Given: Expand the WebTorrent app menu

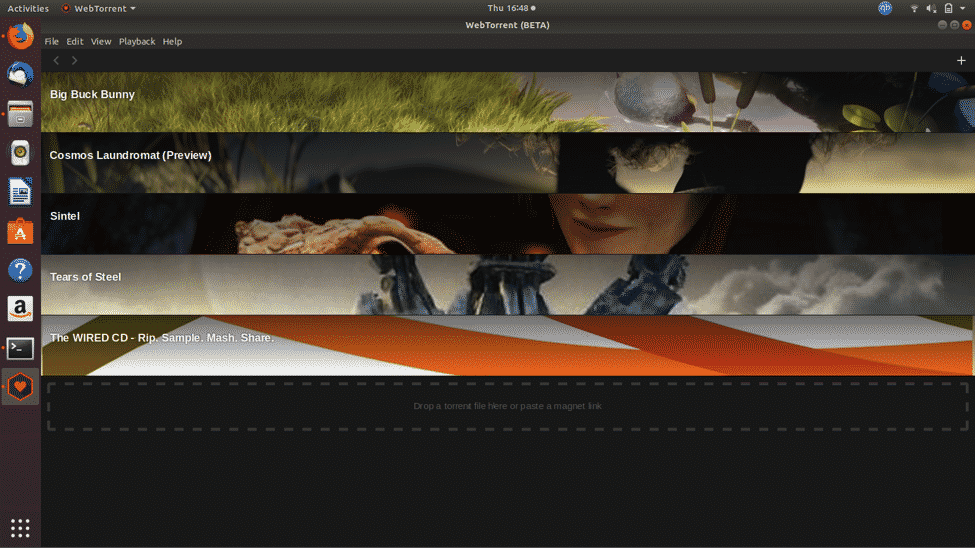Looking at the screenshot, I should [98, 8].
